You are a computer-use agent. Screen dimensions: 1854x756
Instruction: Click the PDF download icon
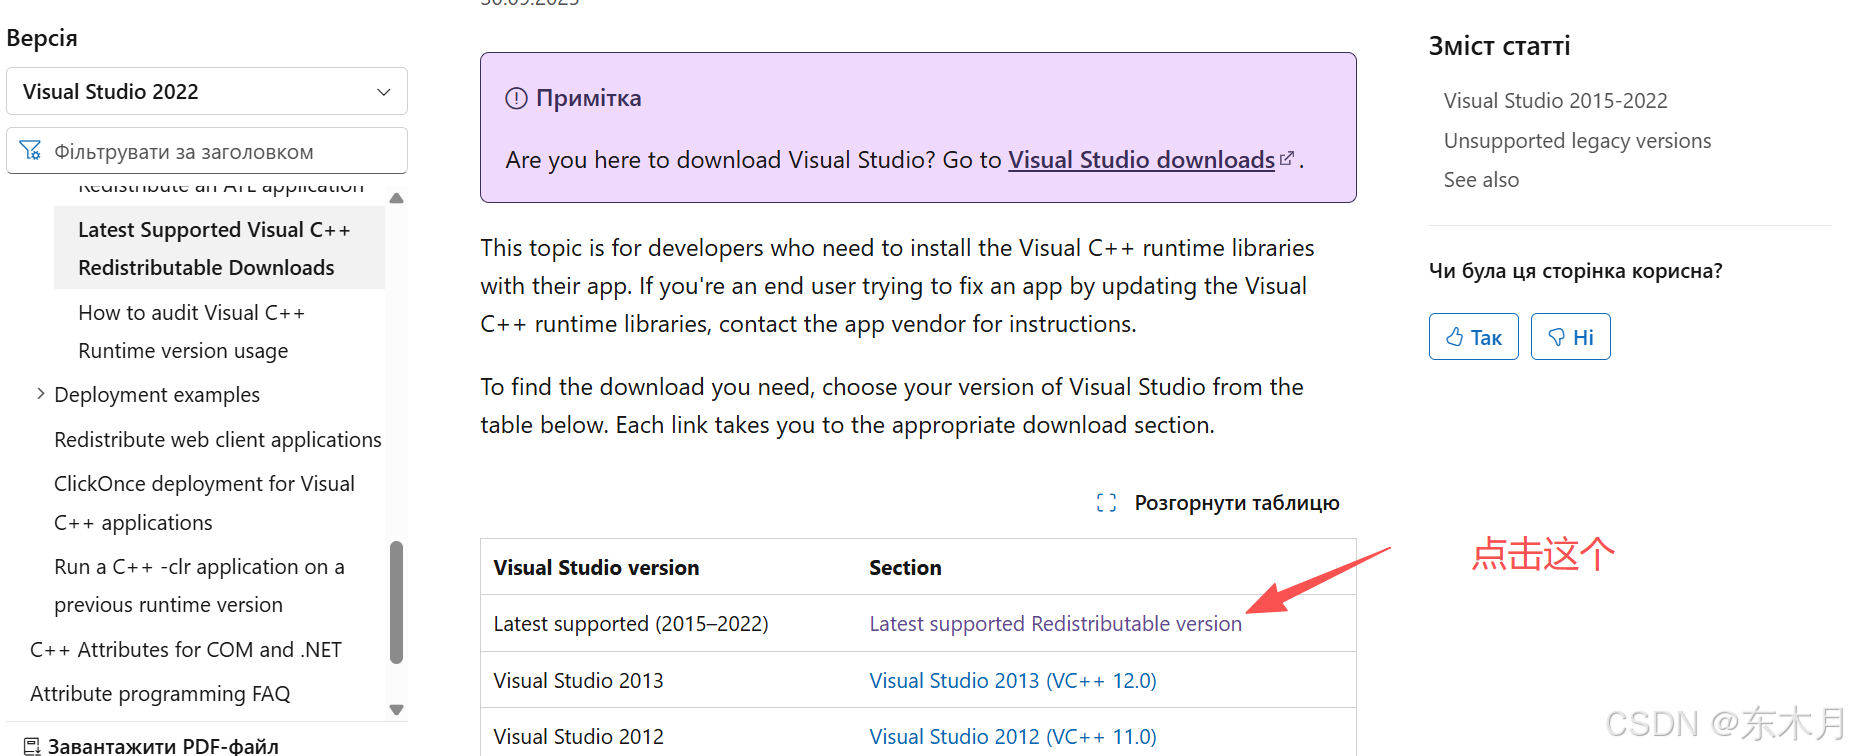pos(32,746)
